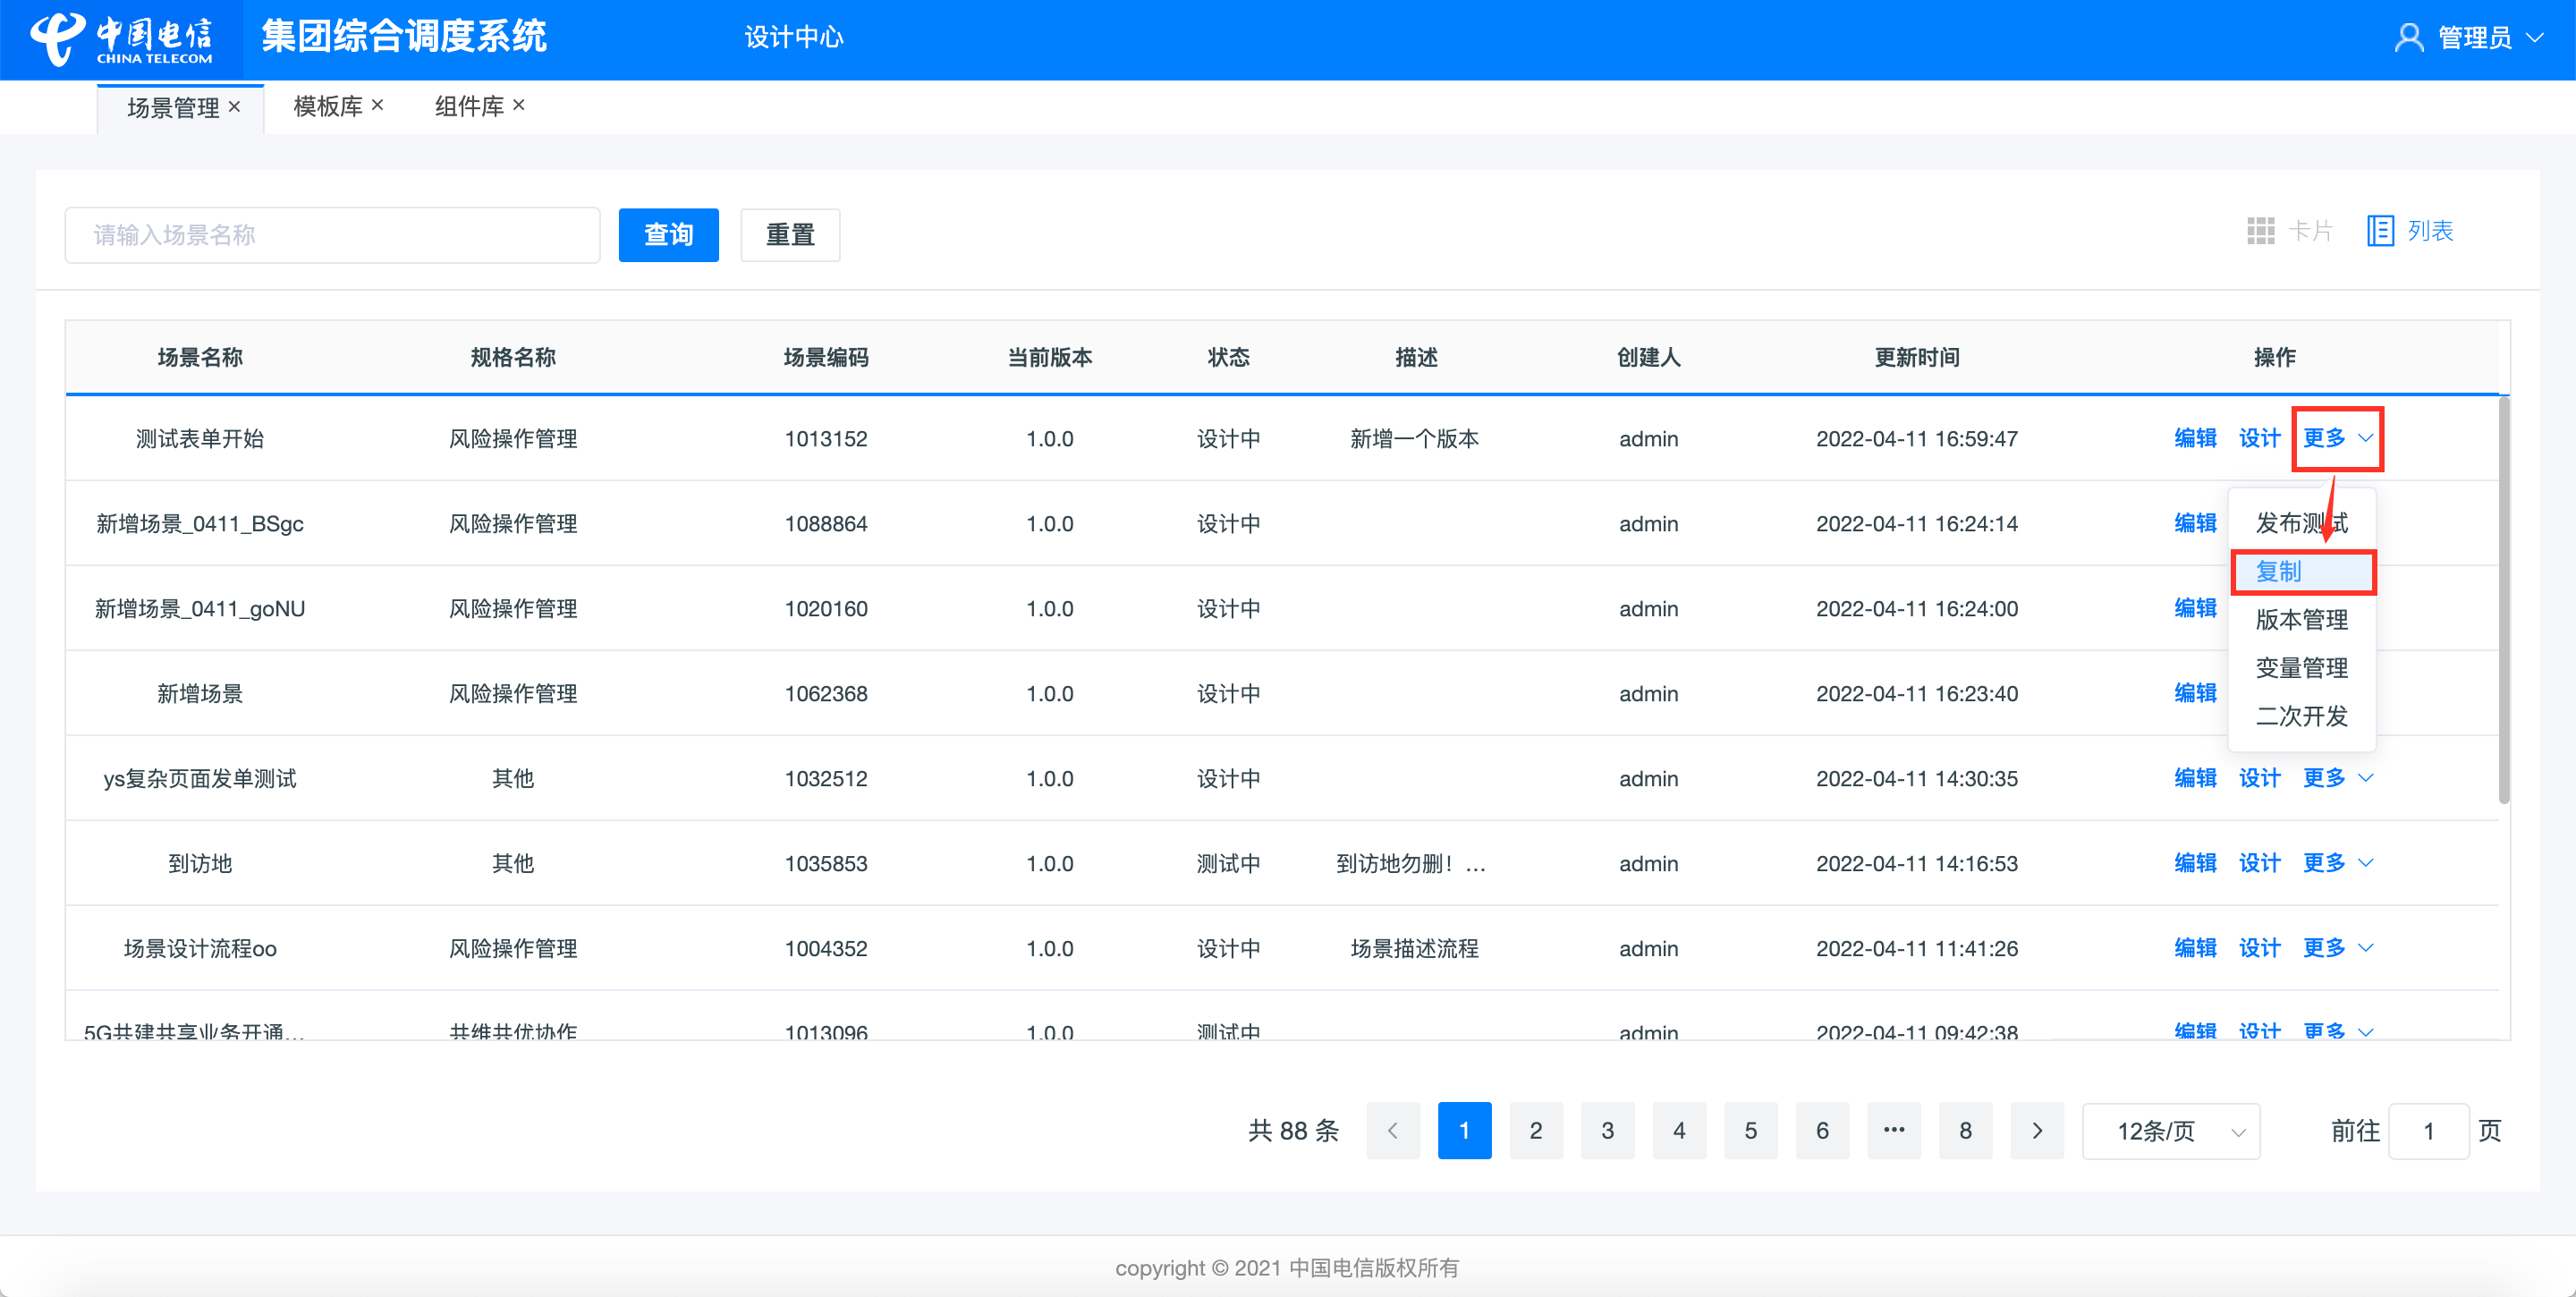Click the administrator user avatar icon
This screenshot has height=1297, width=2576.
[2409, 38]
